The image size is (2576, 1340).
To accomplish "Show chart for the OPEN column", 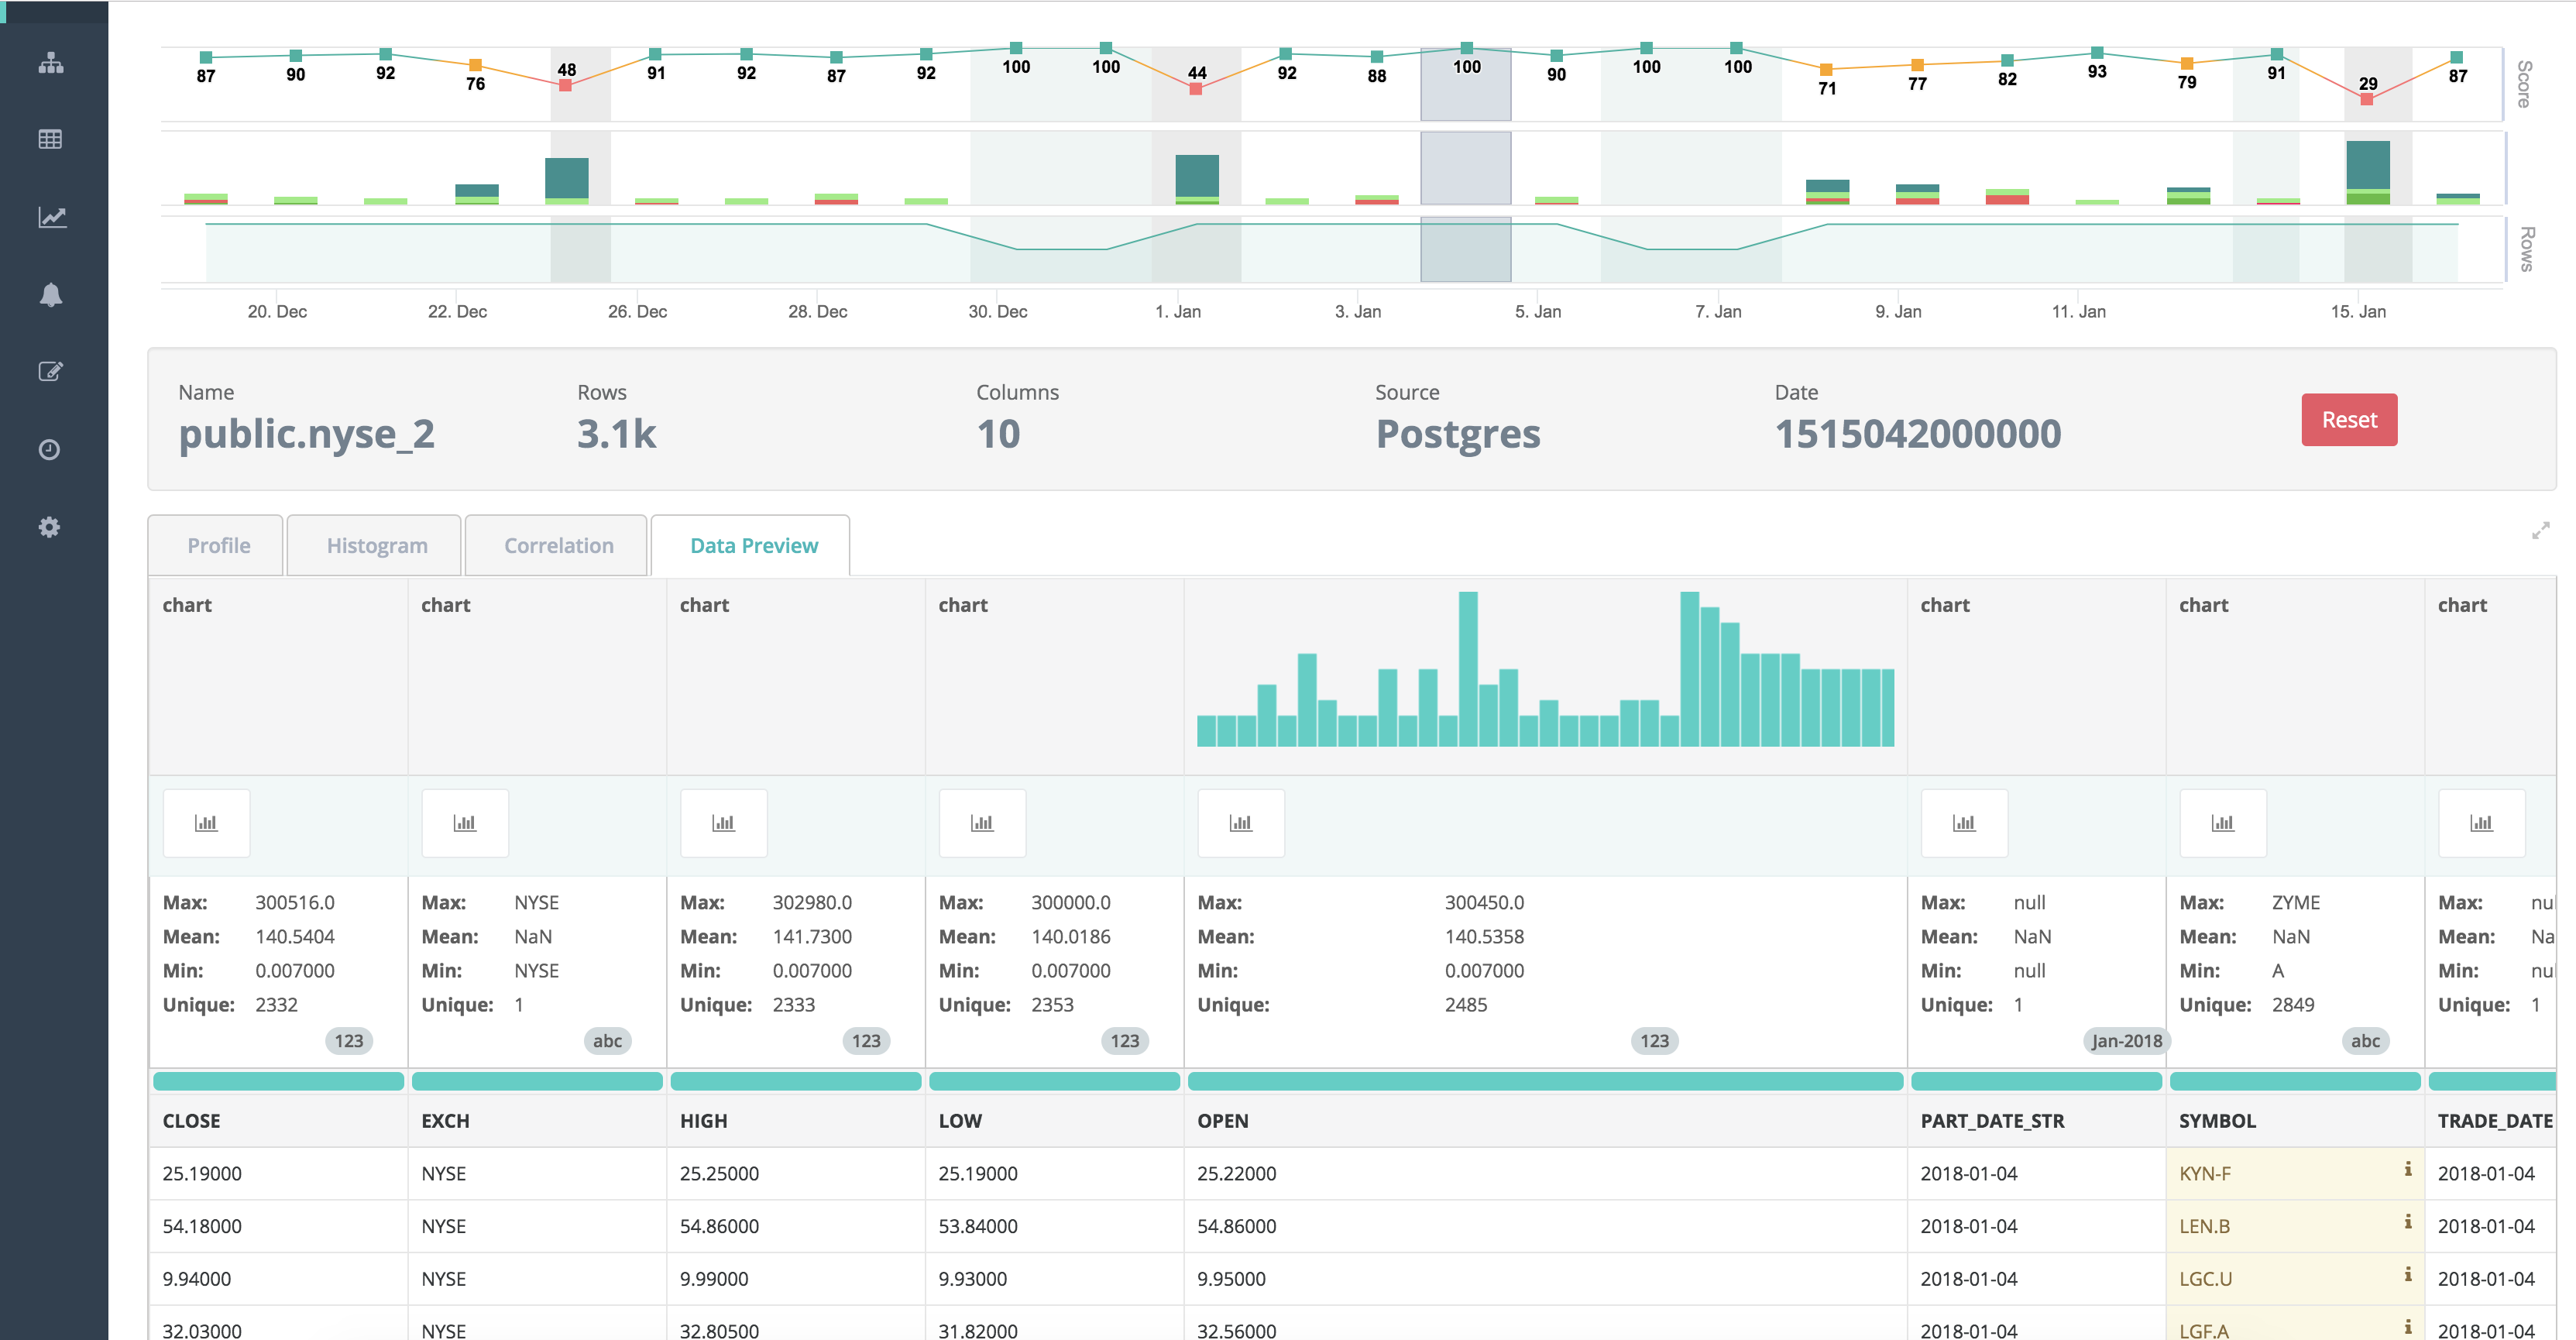I will click(1241, 822).
